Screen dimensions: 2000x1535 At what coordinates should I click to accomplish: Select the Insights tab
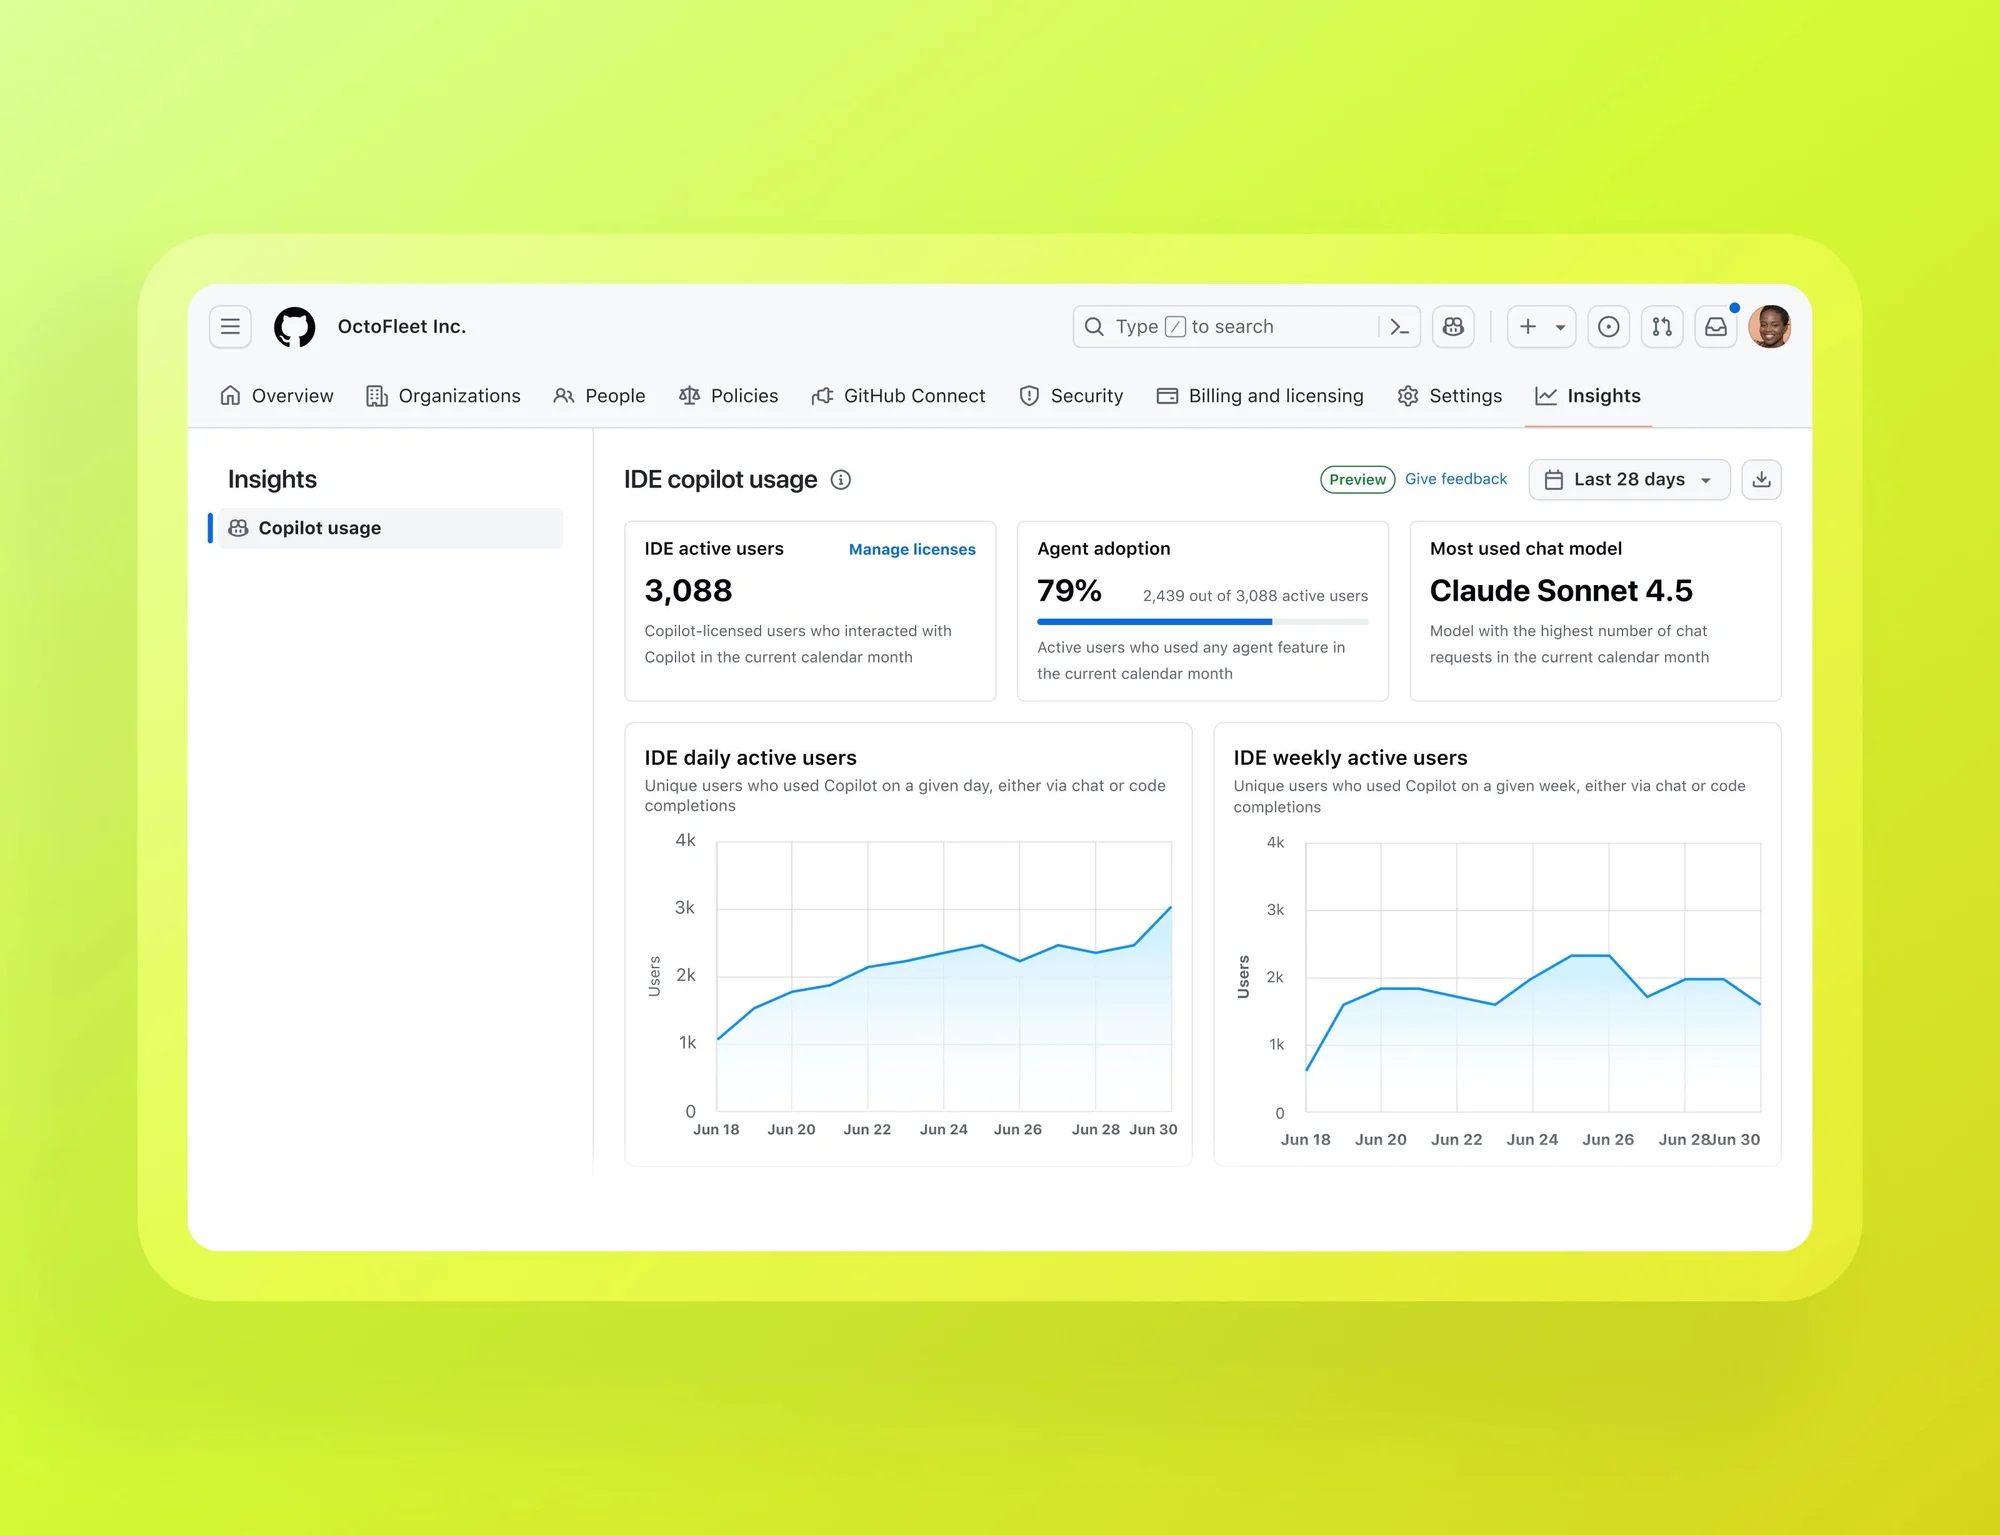pos(1588,396)
